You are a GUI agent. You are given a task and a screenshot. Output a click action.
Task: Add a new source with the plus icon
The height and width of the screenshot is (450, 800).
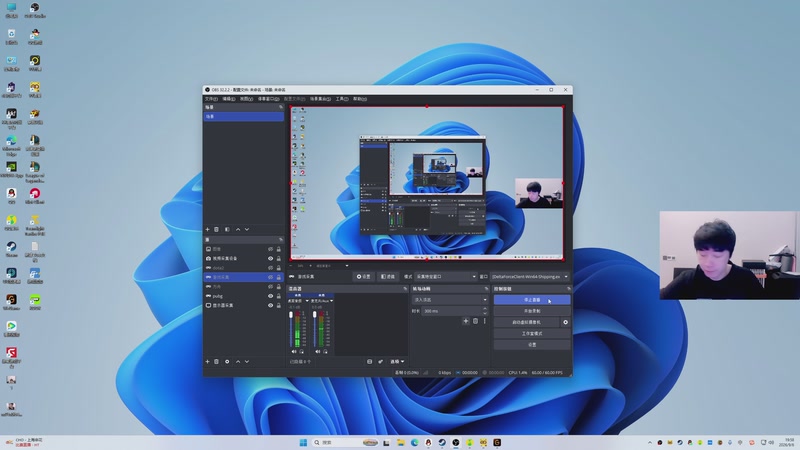click(x=208, y=361)
